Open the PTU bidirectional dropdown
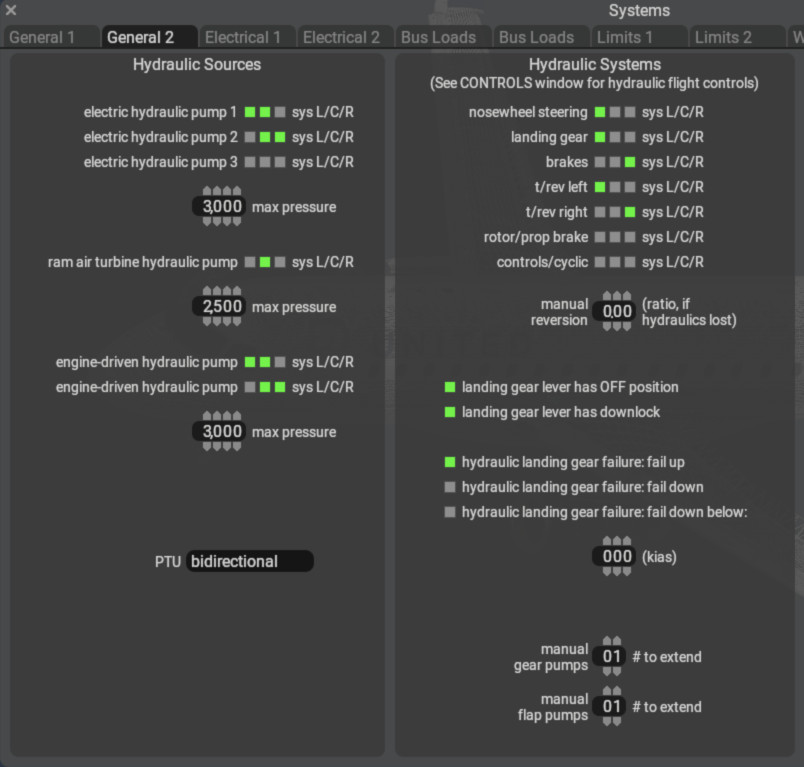Viewport: 804px width, 767px height. click(x=249, y=561)
